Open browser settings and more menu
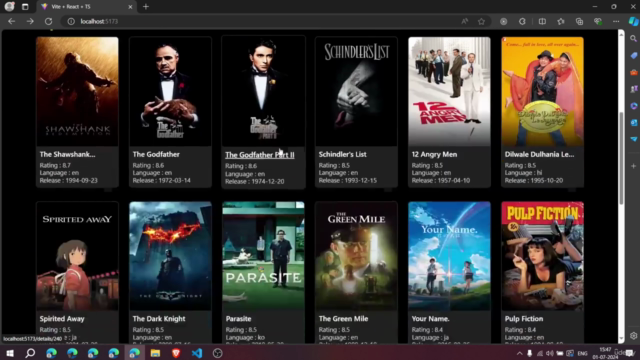 tap(616, 21)
